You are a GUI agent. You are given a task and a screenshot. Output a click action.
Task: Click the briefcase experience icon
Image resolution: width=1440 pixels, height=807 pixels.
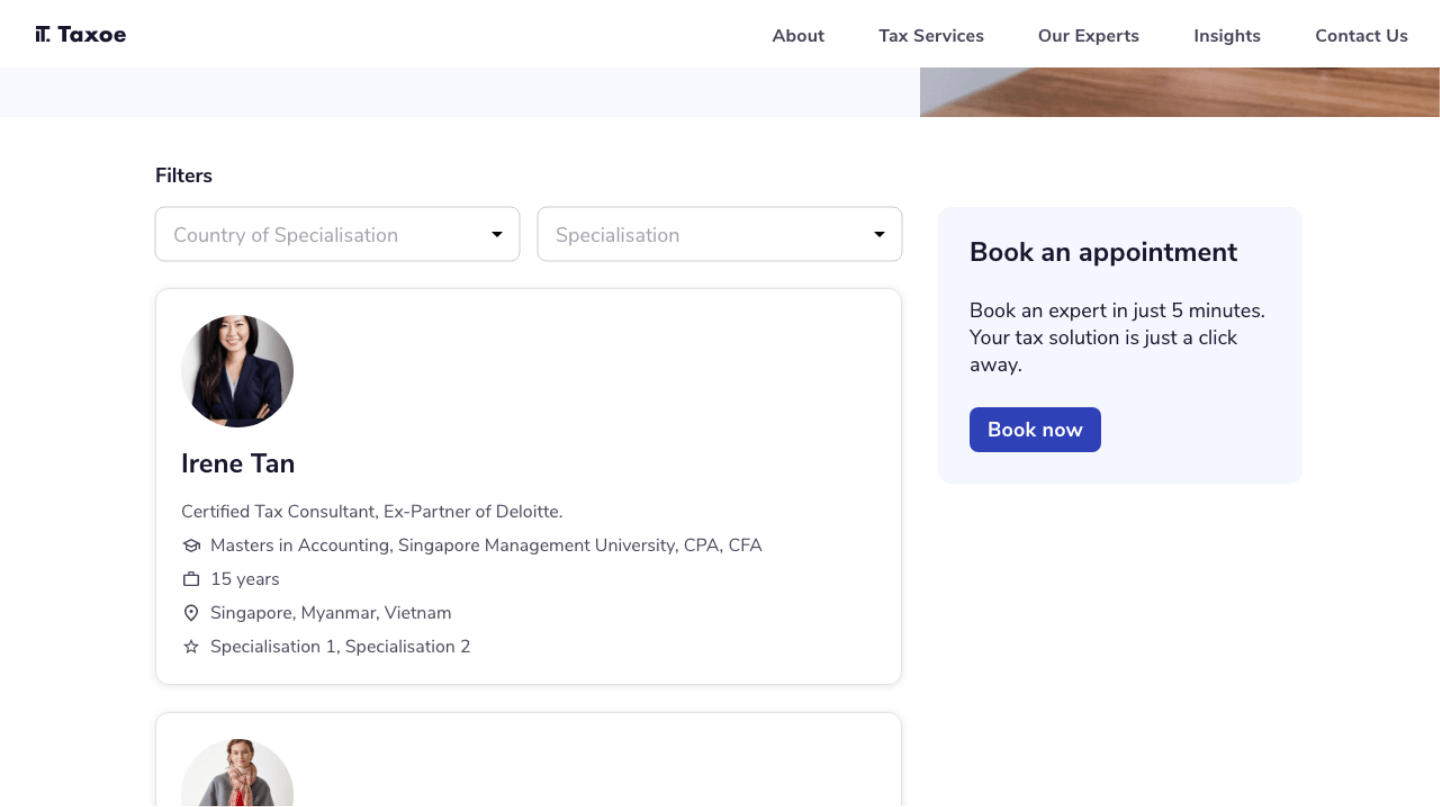point(191,579)
